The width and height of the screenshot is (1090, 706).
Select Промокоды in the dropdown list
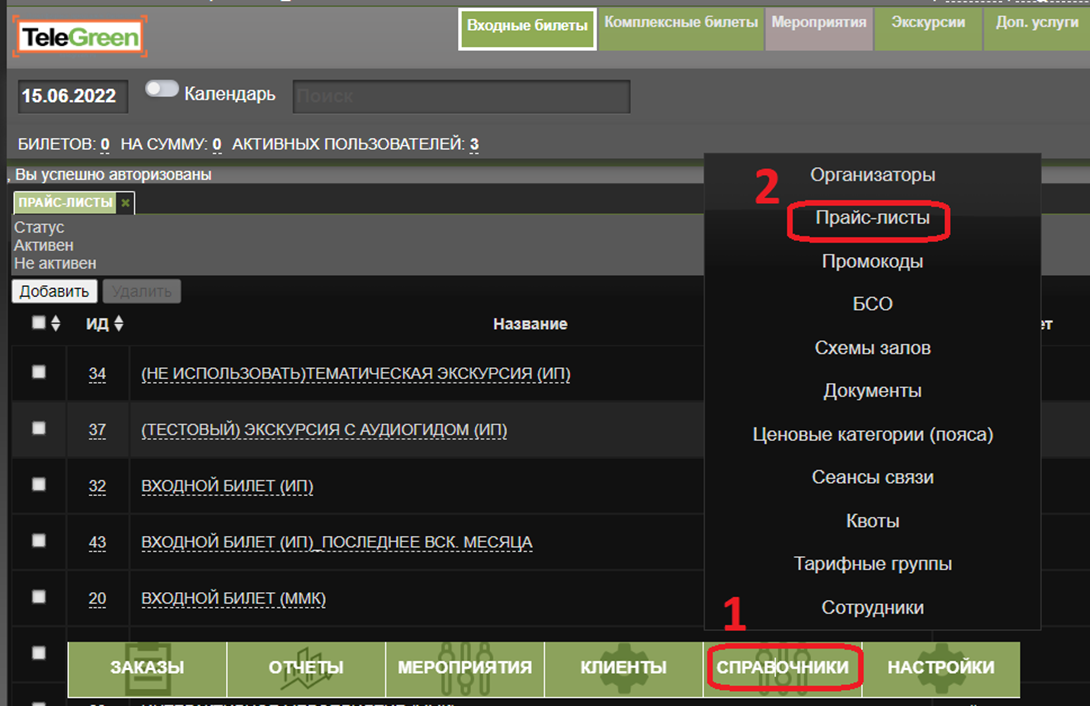872,261
